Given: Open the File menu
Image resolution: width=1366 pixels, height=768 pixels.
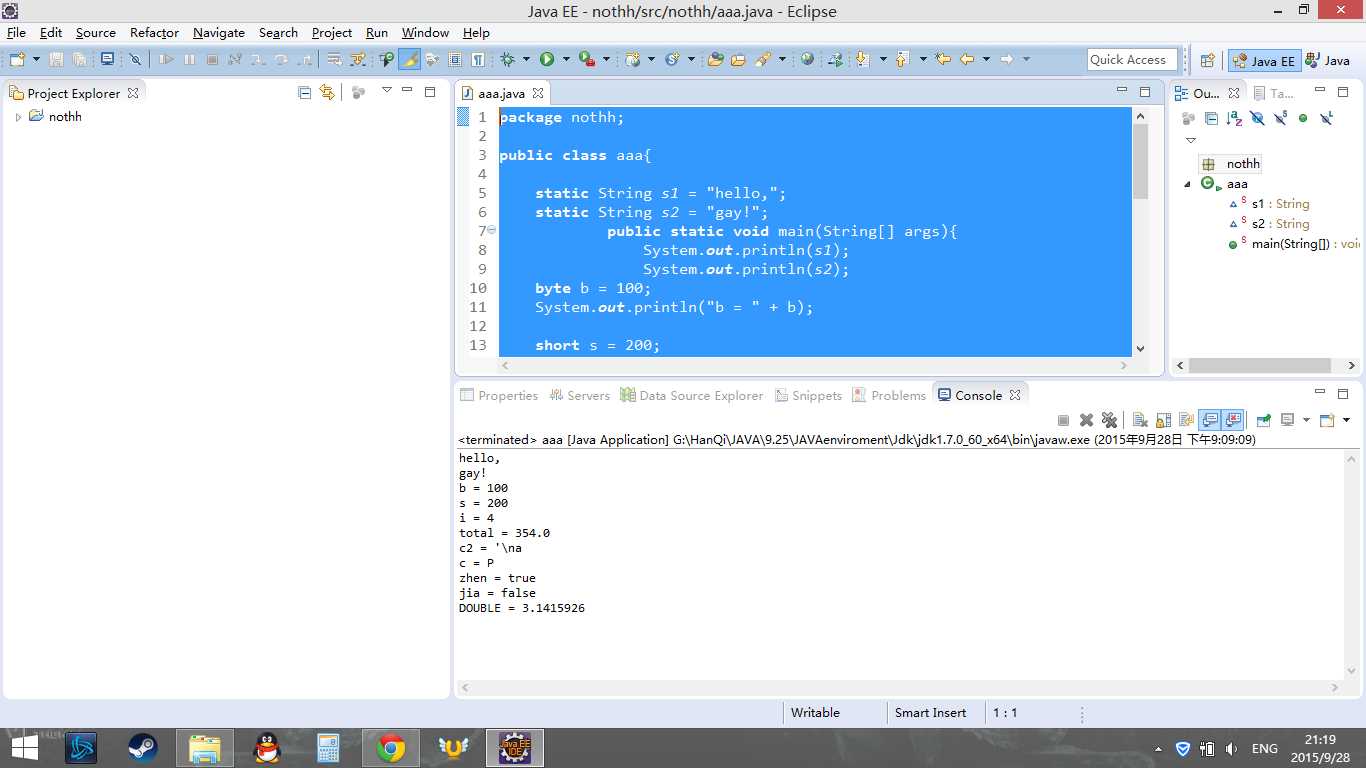Looking at the screenshot, I should coord(16,32).
